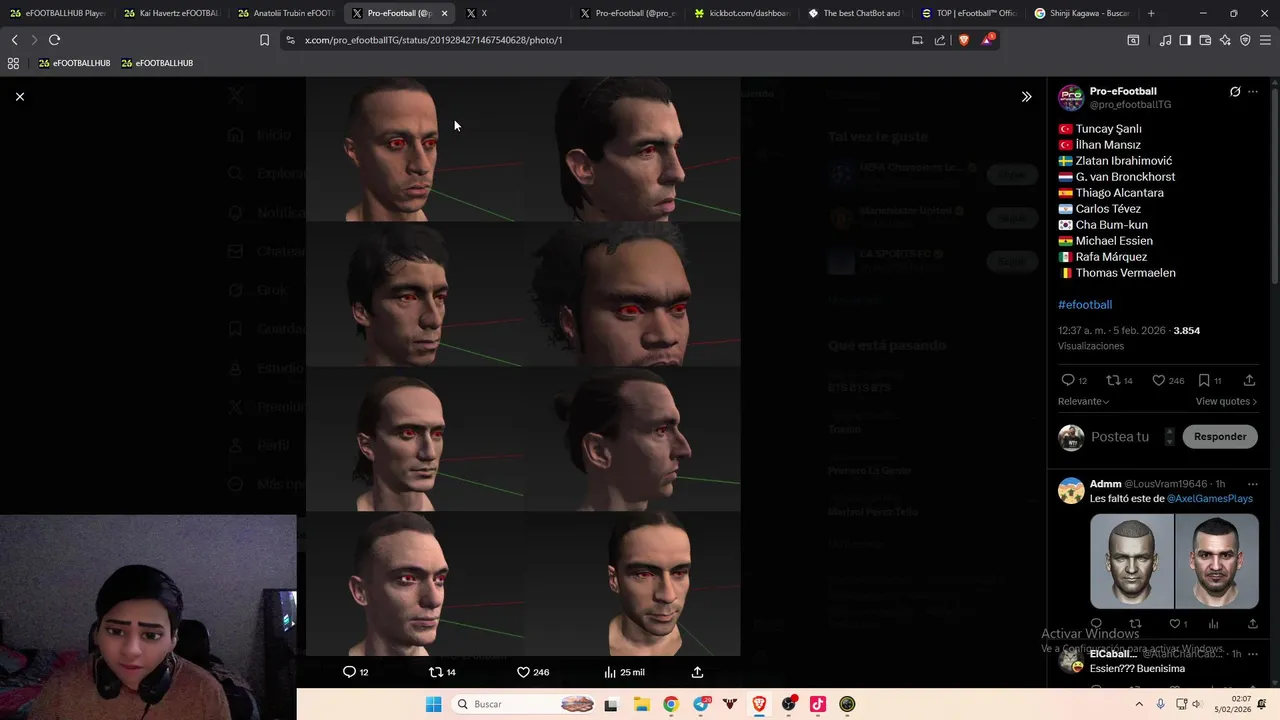Open Telegram from taskbar
Screen dimensions: 1280x720
coord(701,704)
